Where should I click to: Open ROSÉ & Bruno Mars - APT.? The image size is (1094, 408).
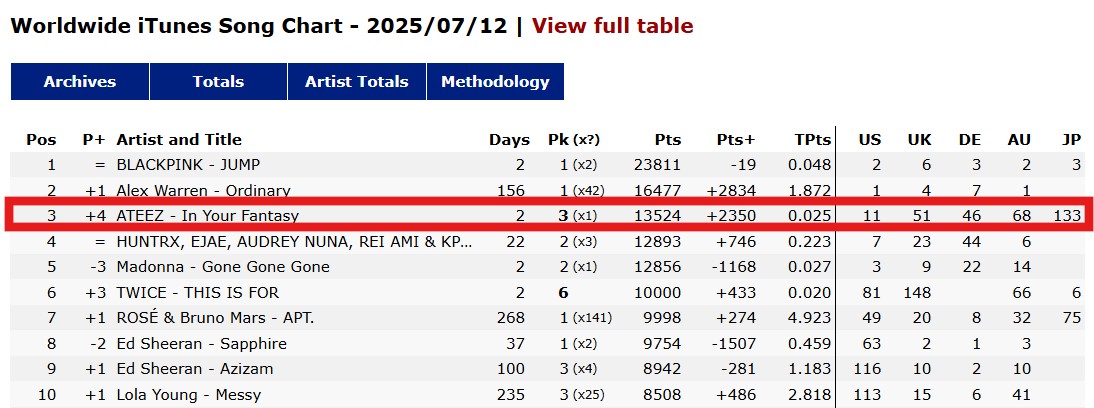coord(216,318)
